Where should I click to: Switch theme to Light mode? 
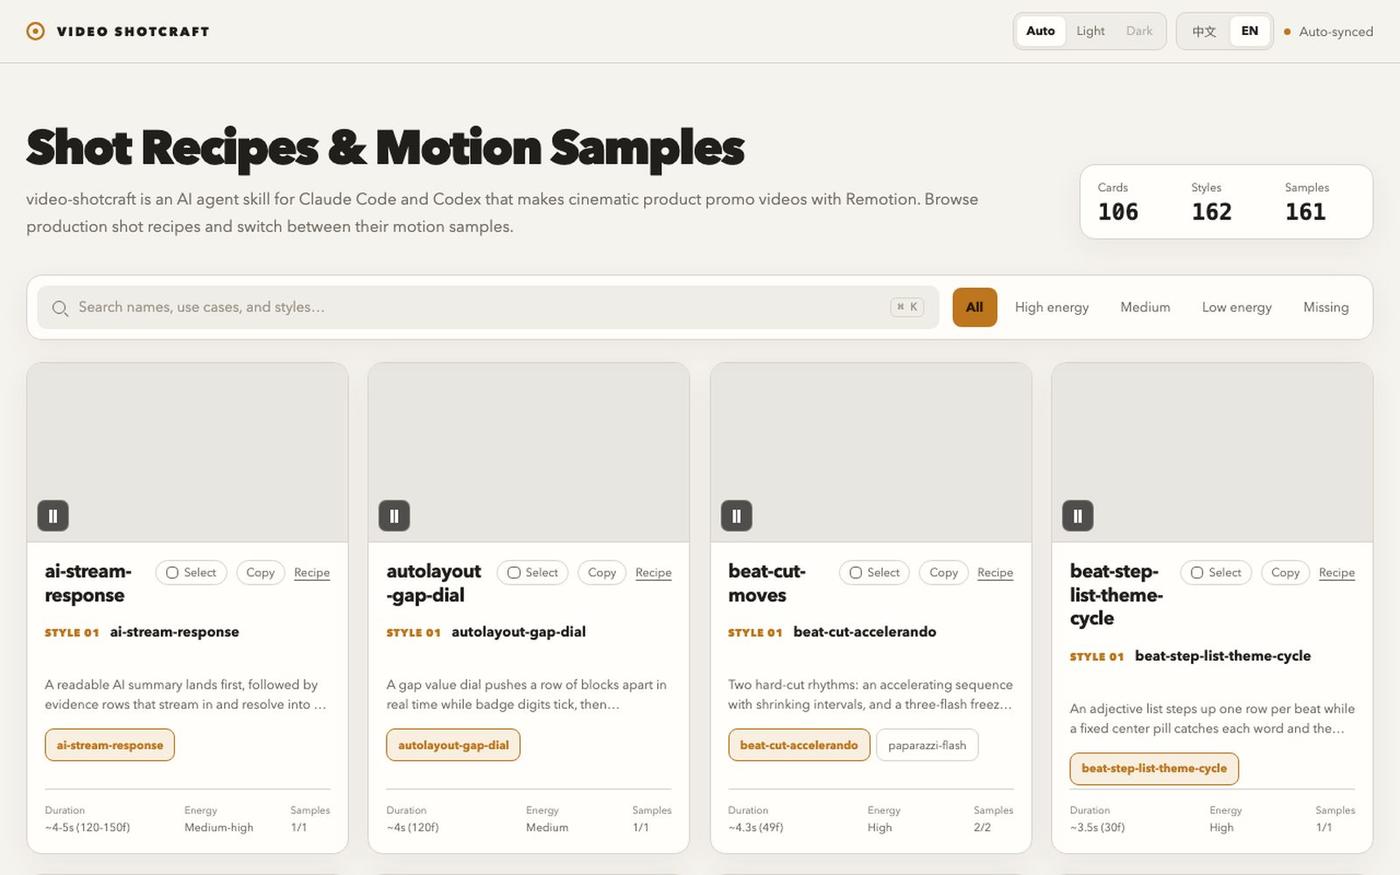tap(1090, 31)
